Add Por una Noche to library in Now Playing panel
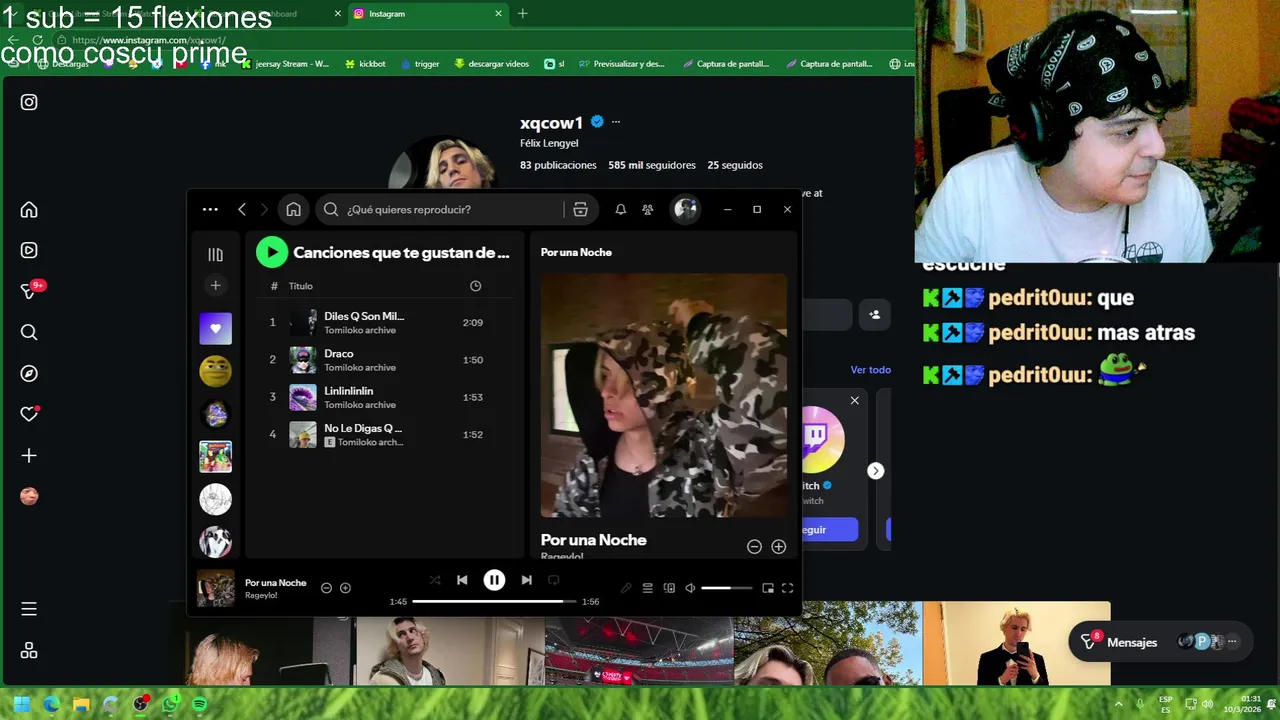This screenshot has width=1280, height=720. click(779, 546)
